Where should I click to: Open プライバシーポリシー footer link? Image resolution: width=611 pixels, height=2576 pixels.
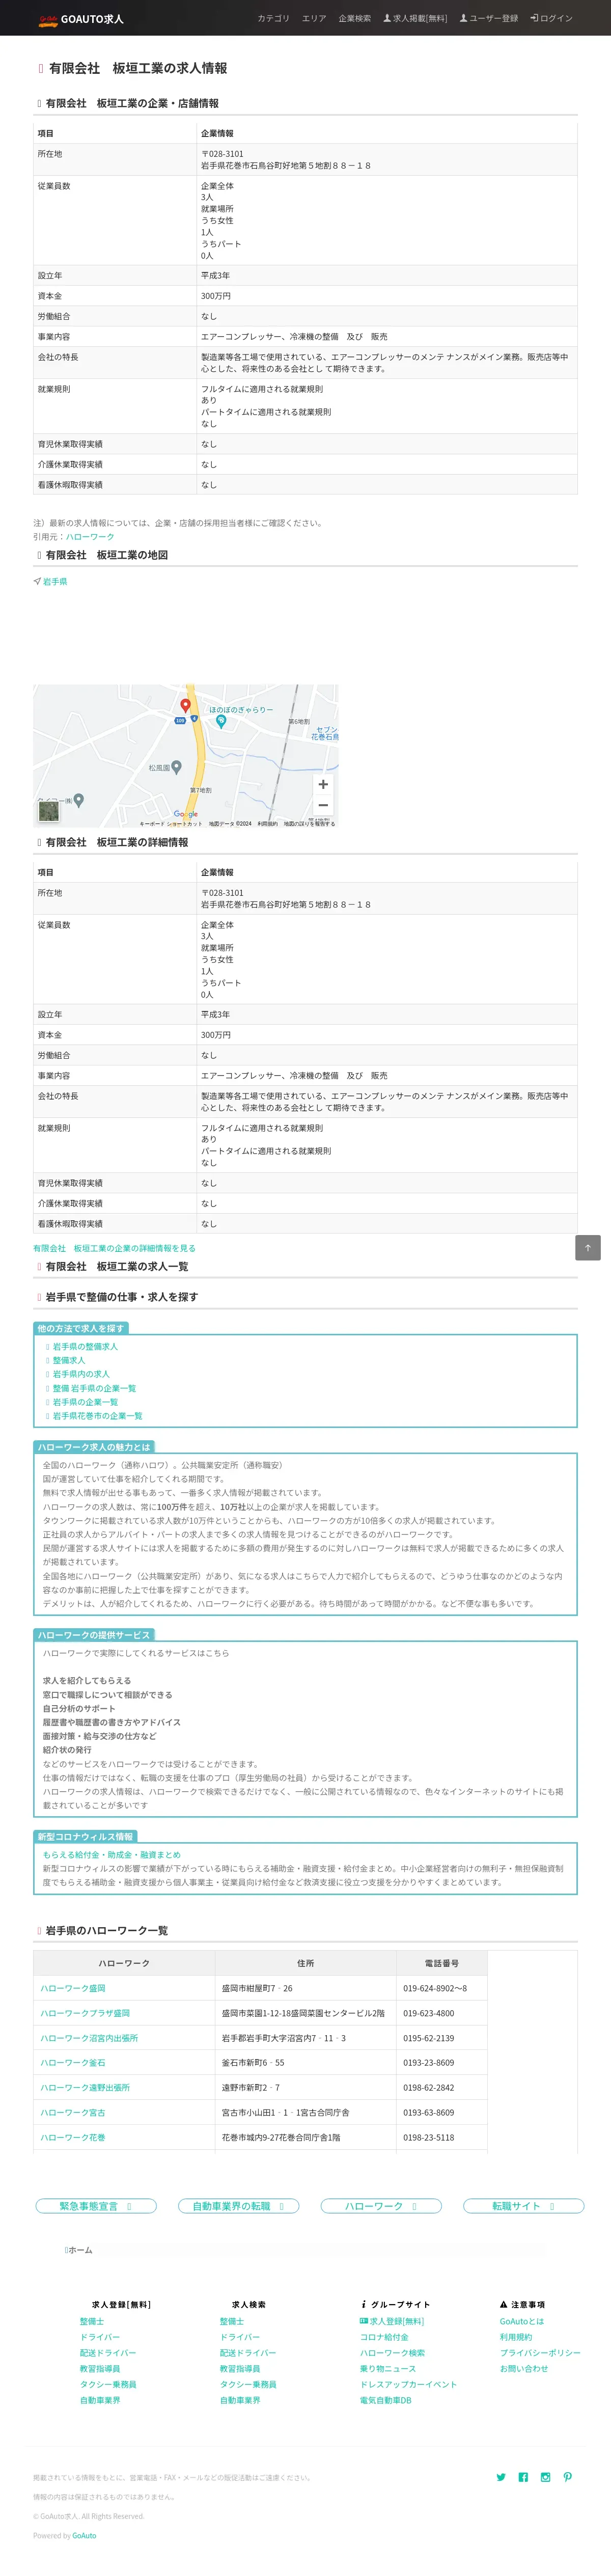[x=540, y=2353]
